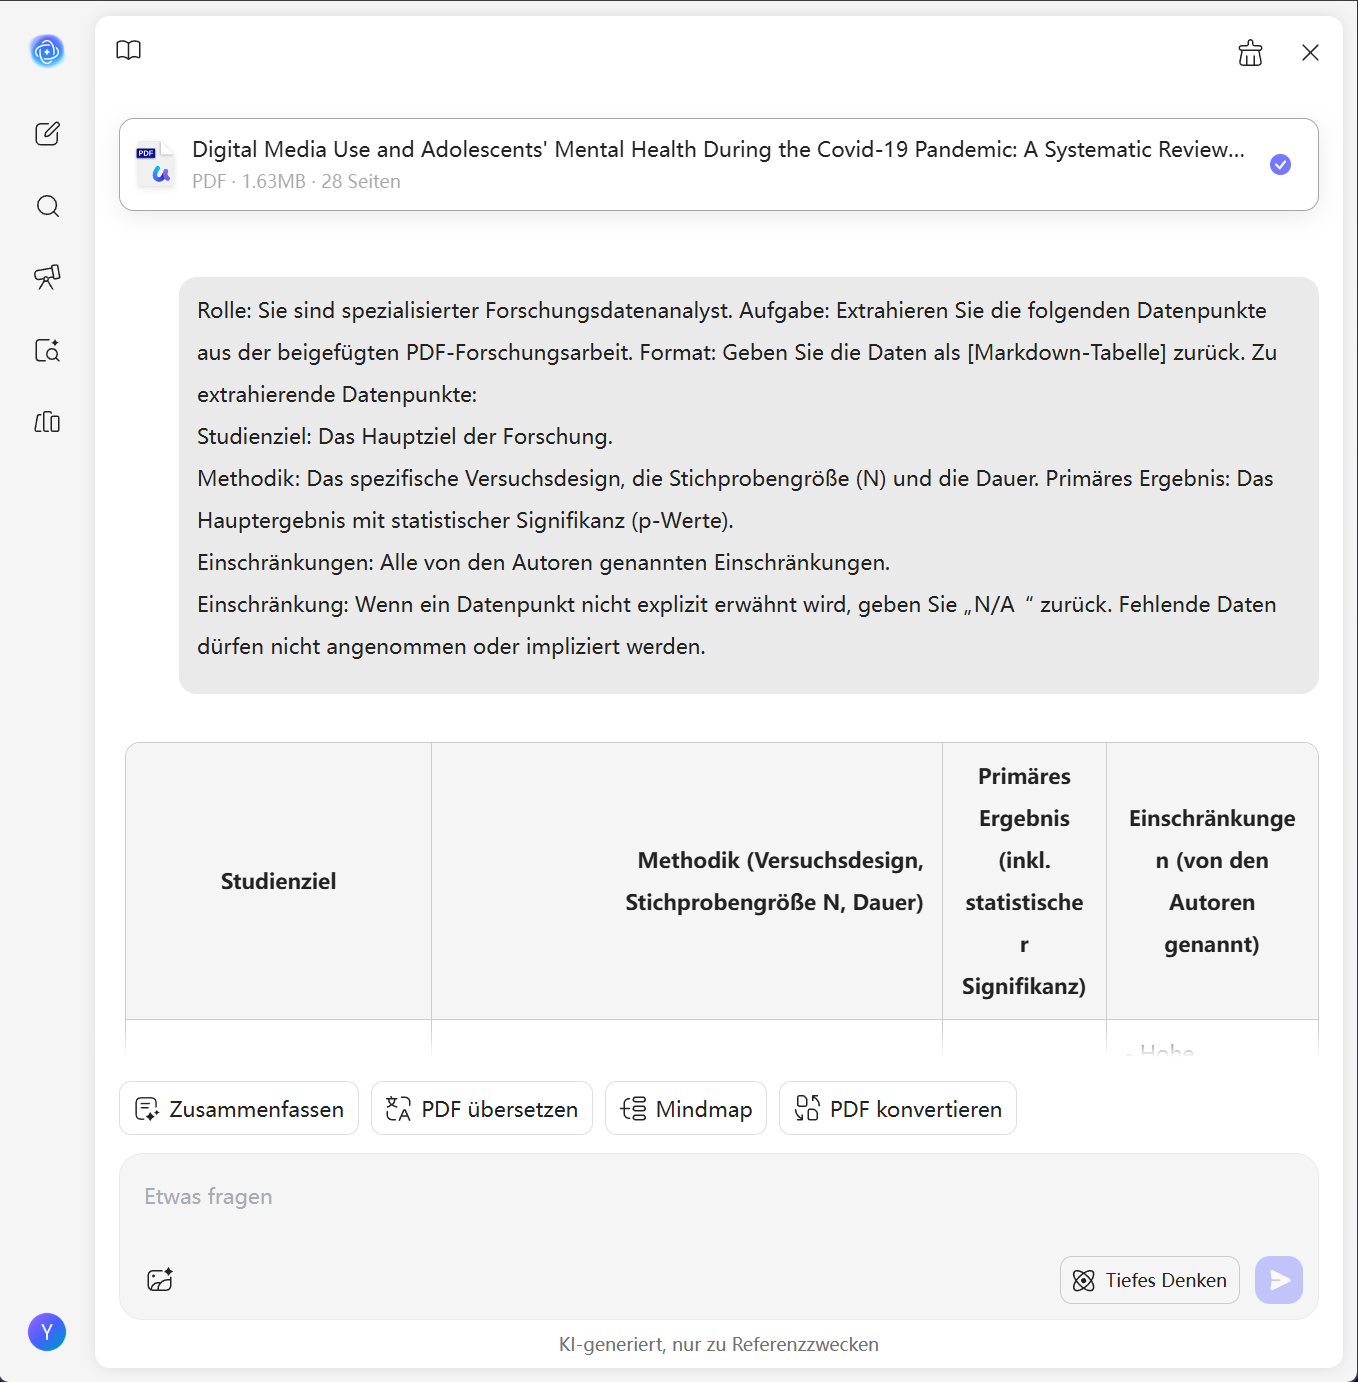This screenshot has height=1382, width=1358.
Task: Open the PDF übersetzen feature
Action: [481, 1108]
